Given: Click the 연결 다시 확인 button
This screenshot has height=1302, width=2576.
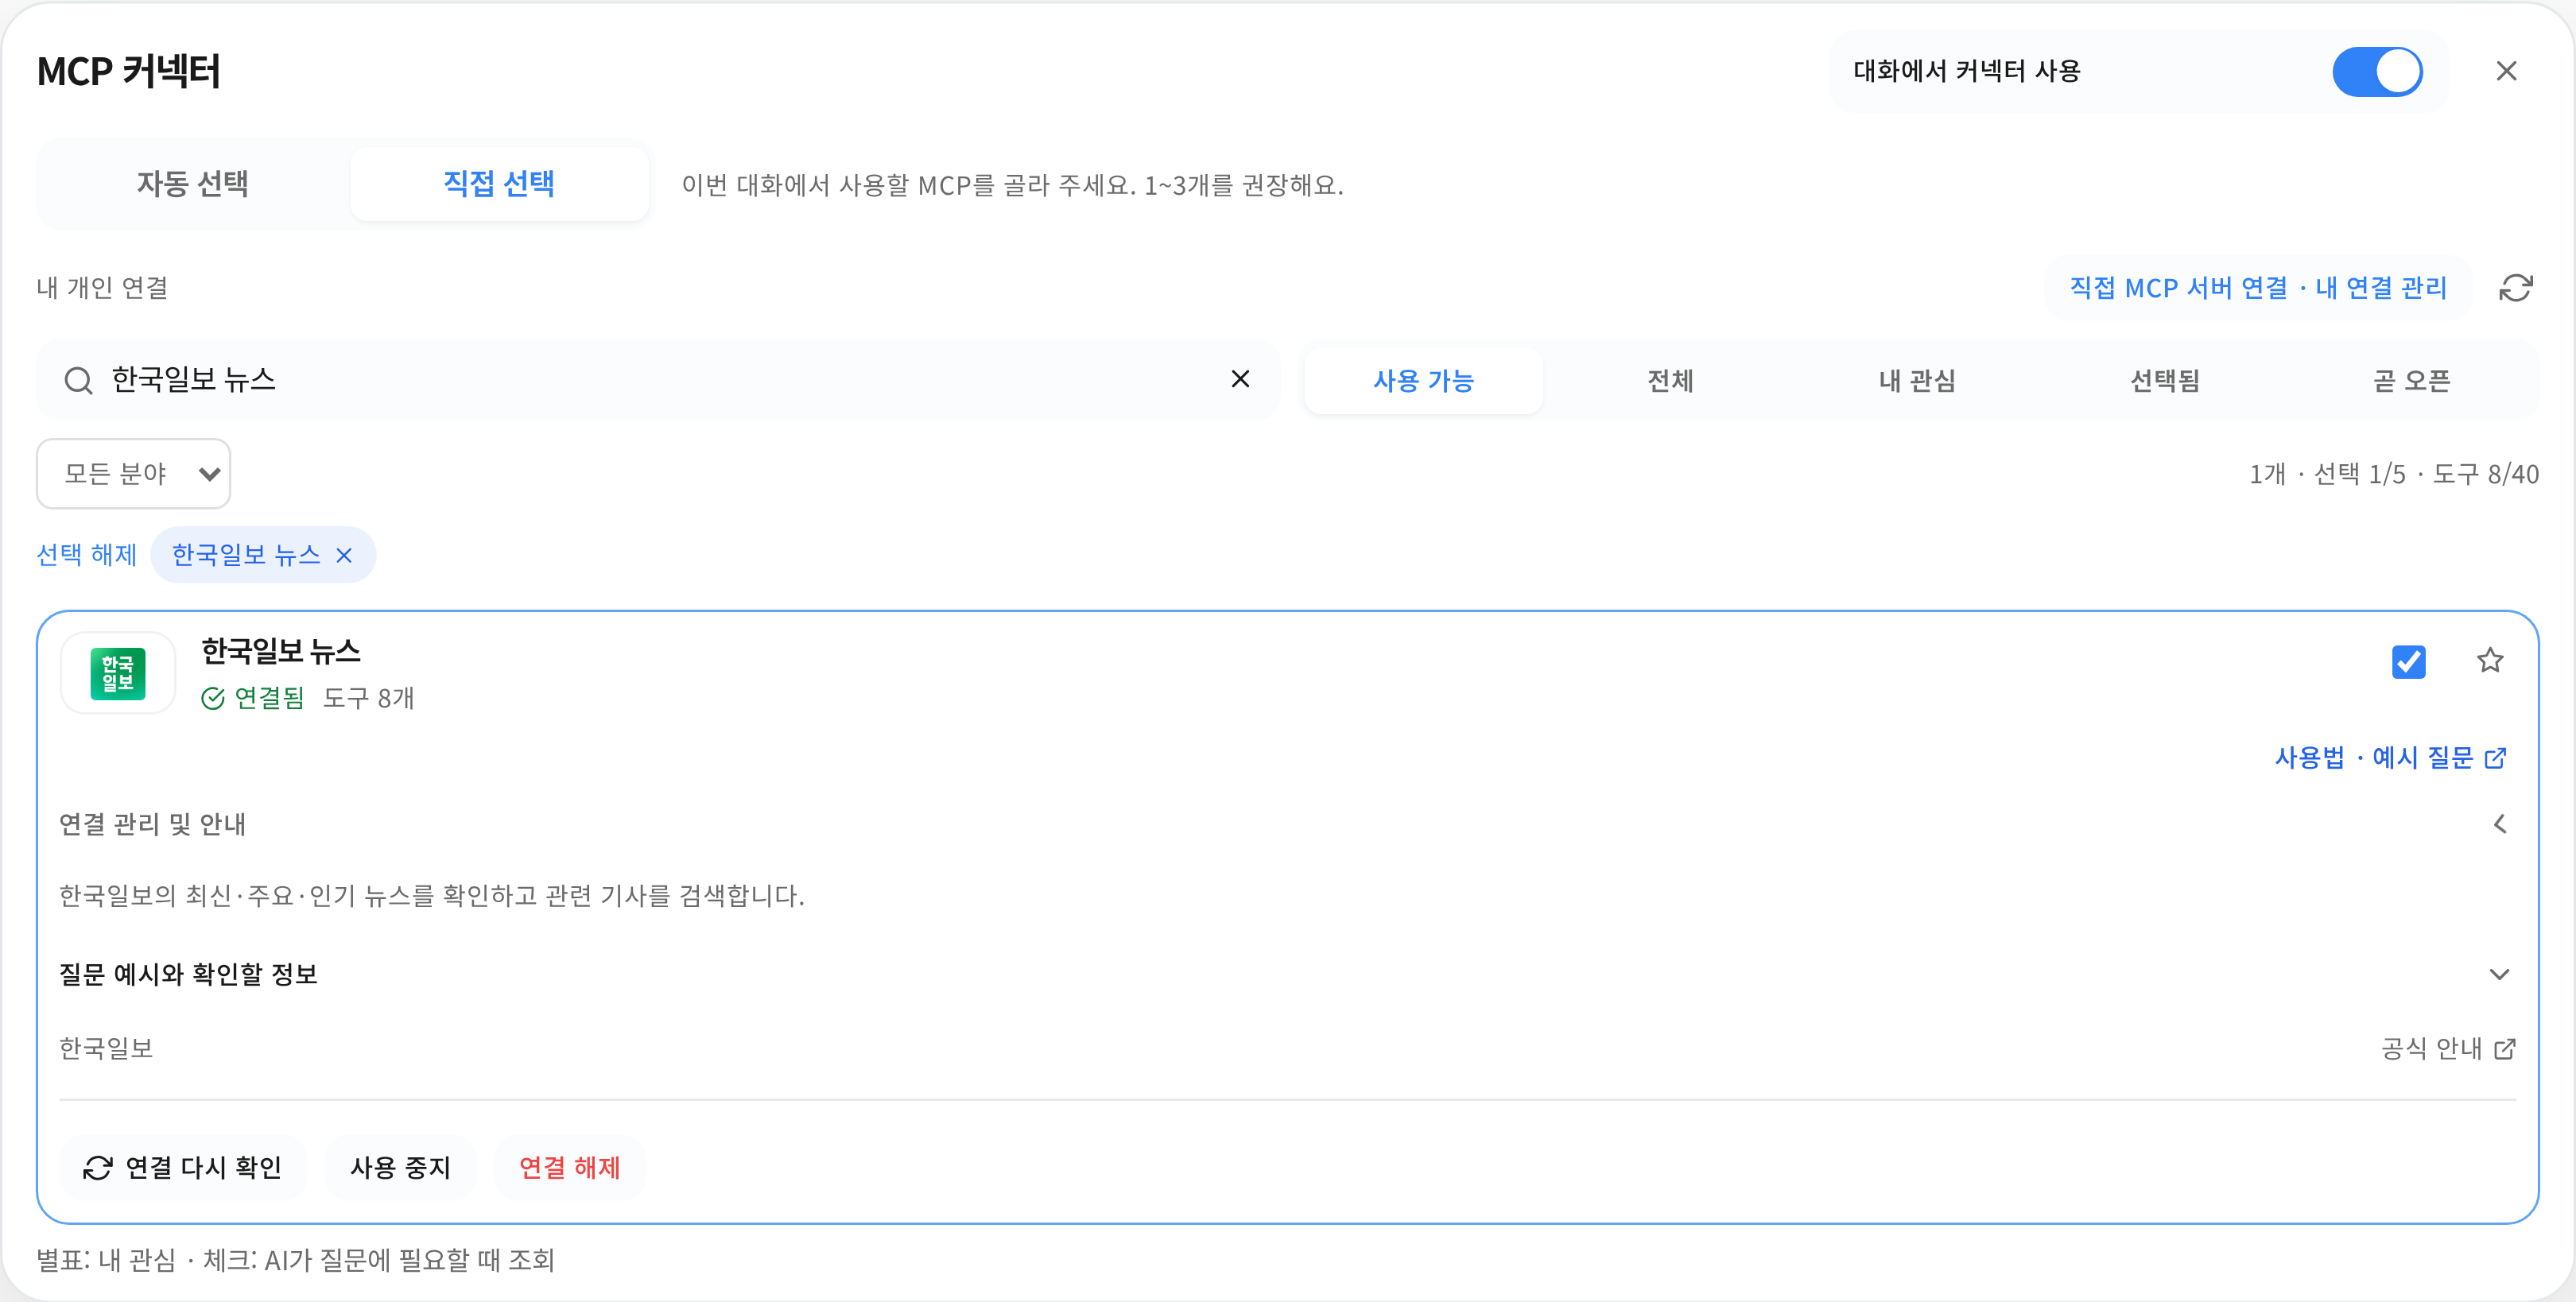Looking at the screenshot, I should pyautogui.click(x=183, y=1167).
